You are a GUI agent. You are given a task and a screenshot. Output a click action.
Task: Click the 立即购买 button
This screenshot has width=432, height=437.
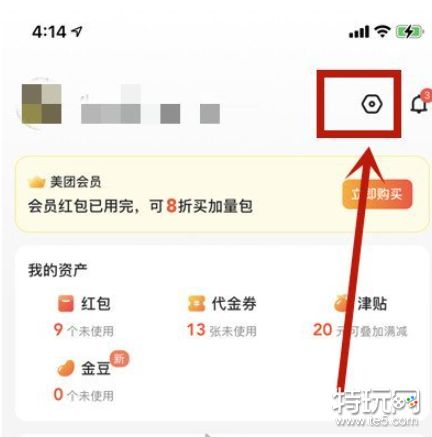point(377,194)
